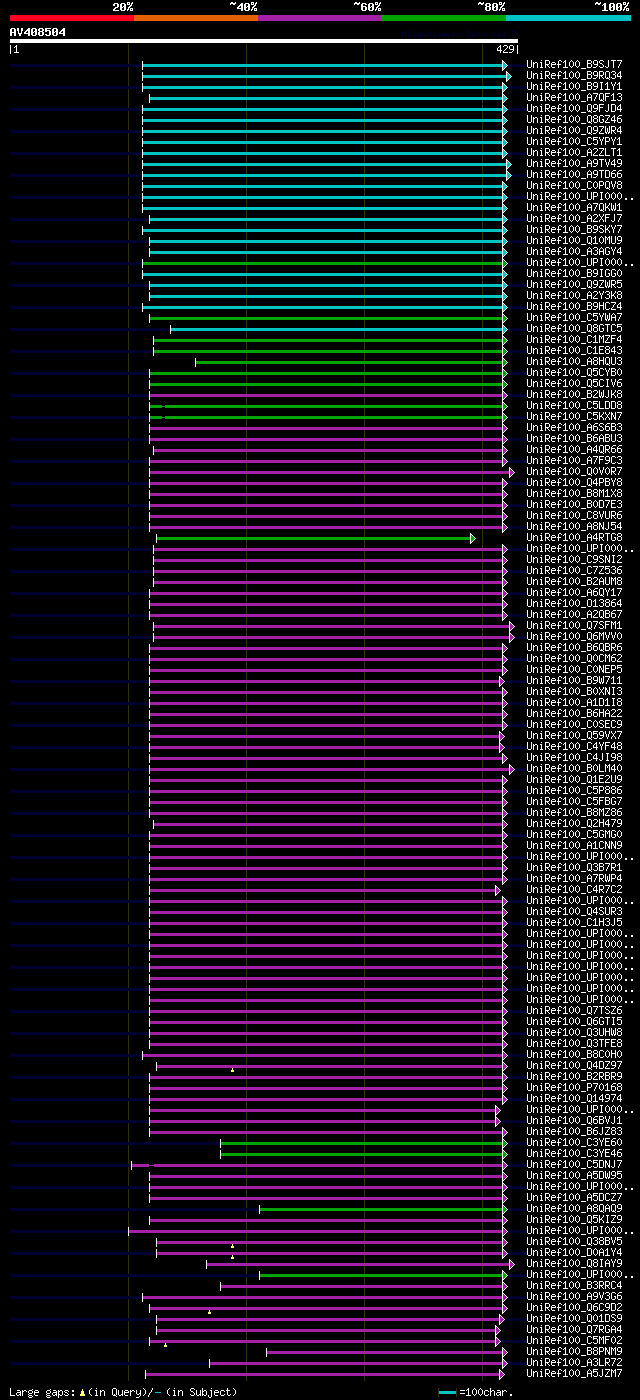The width and height of the screenshot is (640, 1400).
Task: Select label UniRef100_B9SKY7
Action: [x=574, y=229]
